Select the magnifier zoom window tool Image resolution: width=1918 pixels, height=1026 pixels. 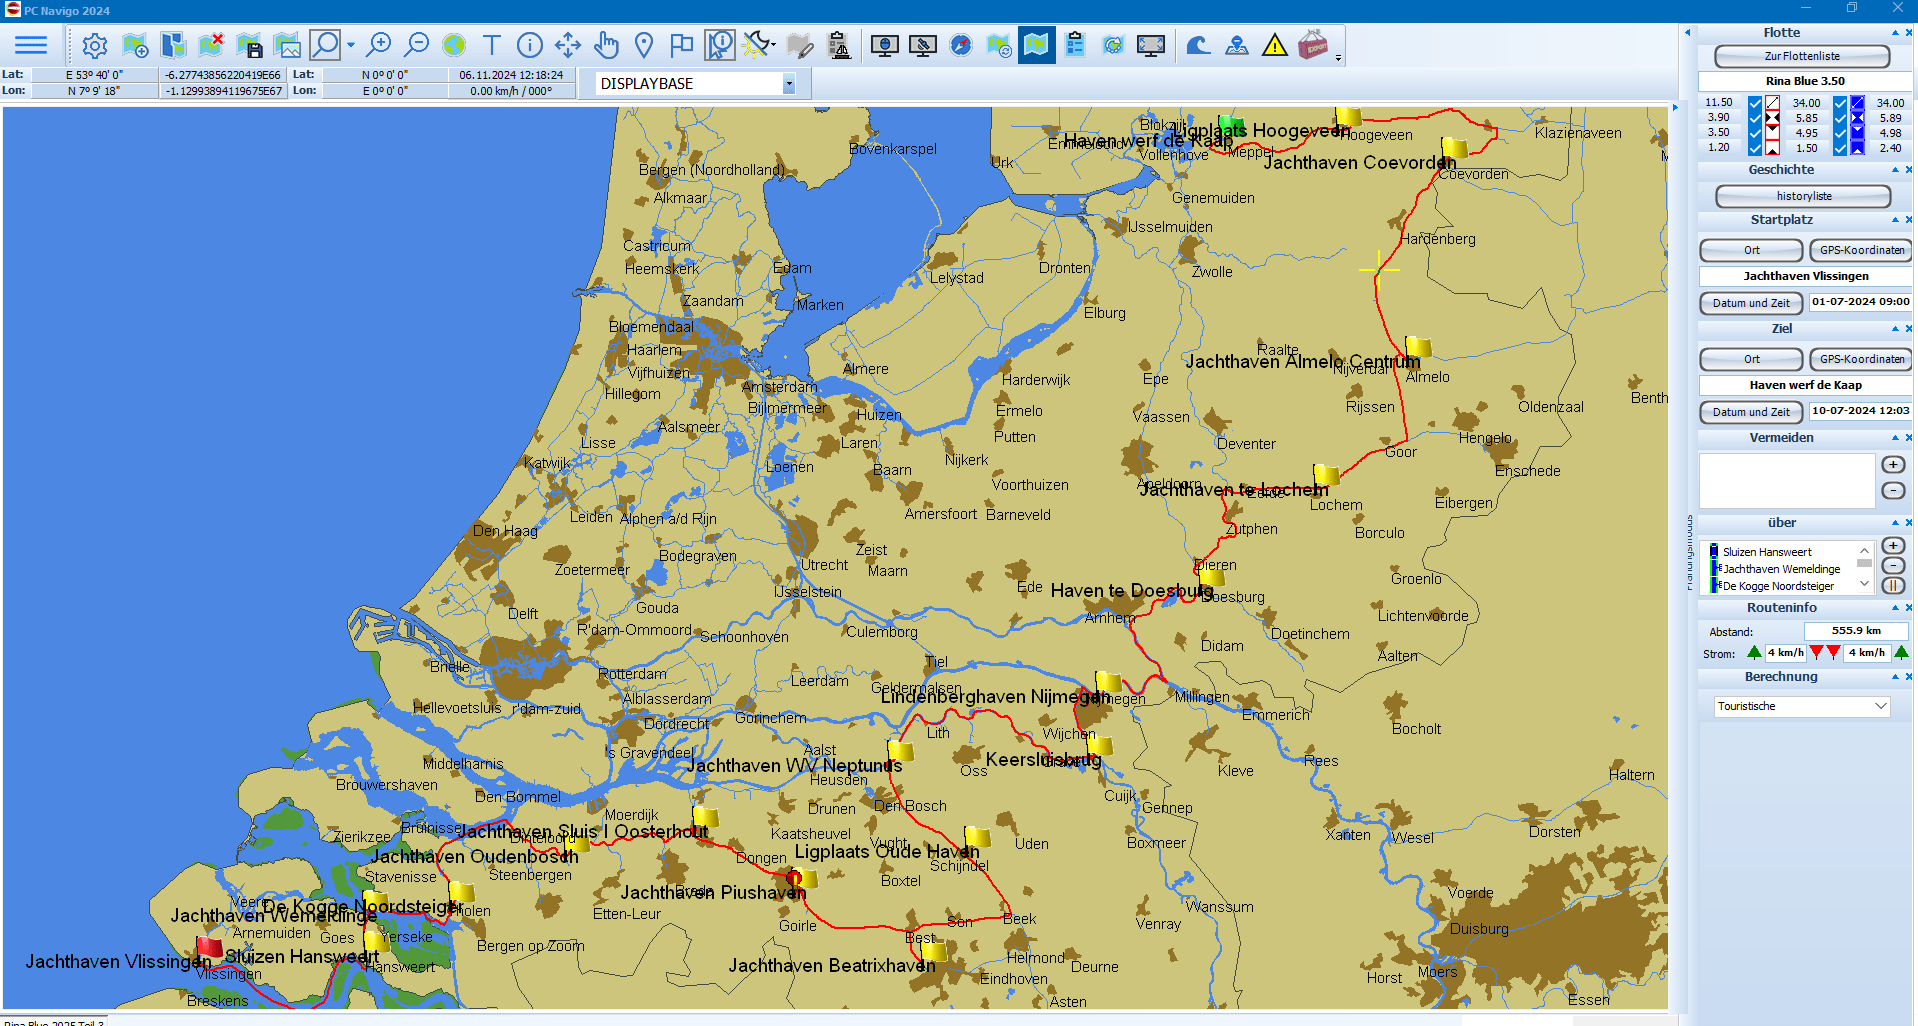tap(325, 45)
